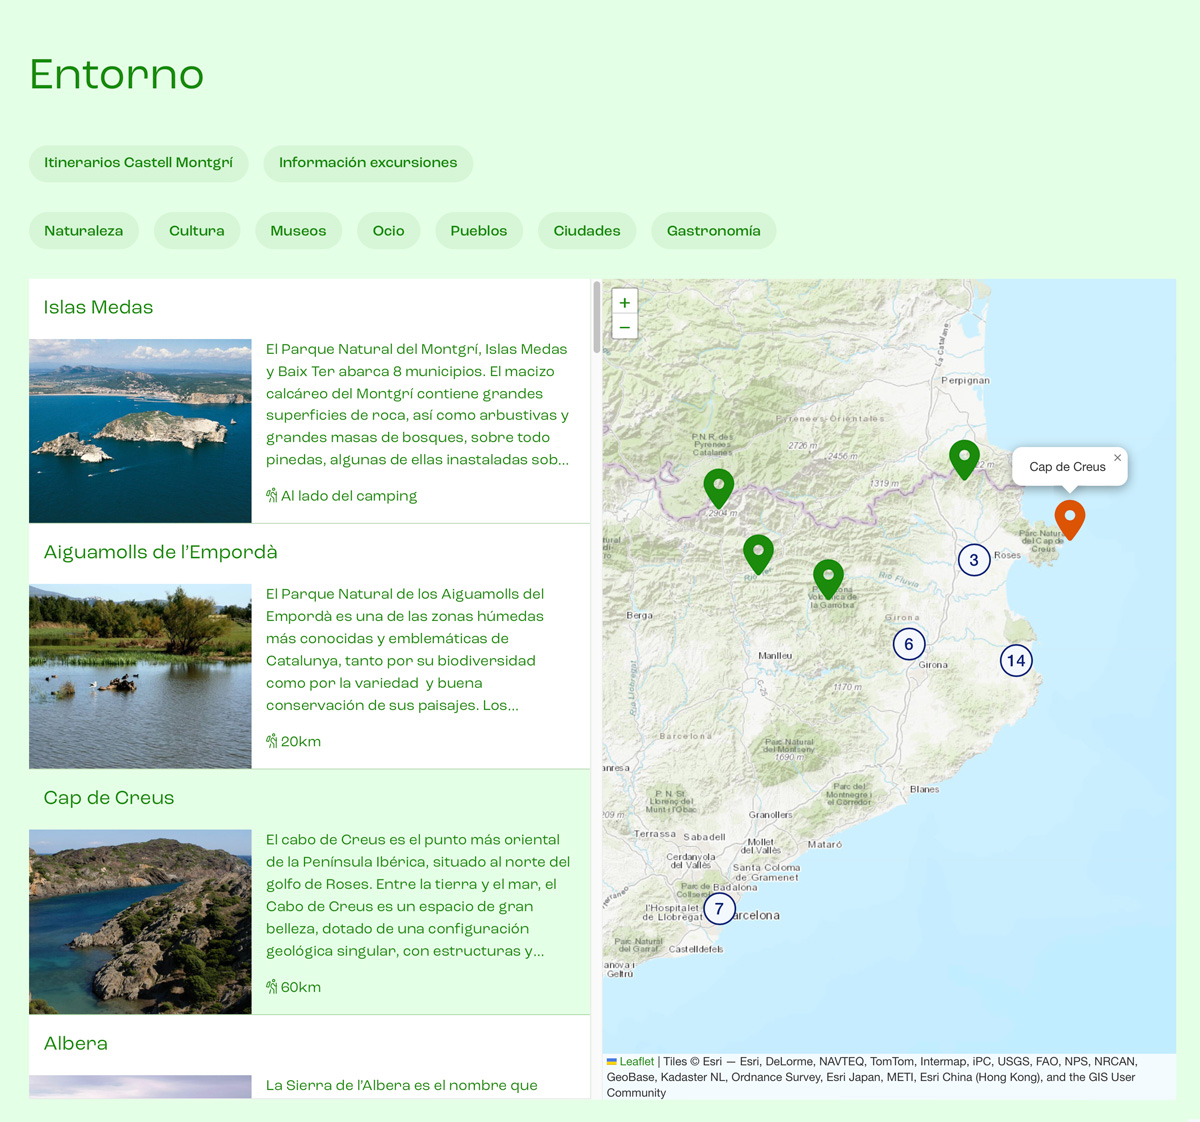Zoom in on the map

coord(625,303)
